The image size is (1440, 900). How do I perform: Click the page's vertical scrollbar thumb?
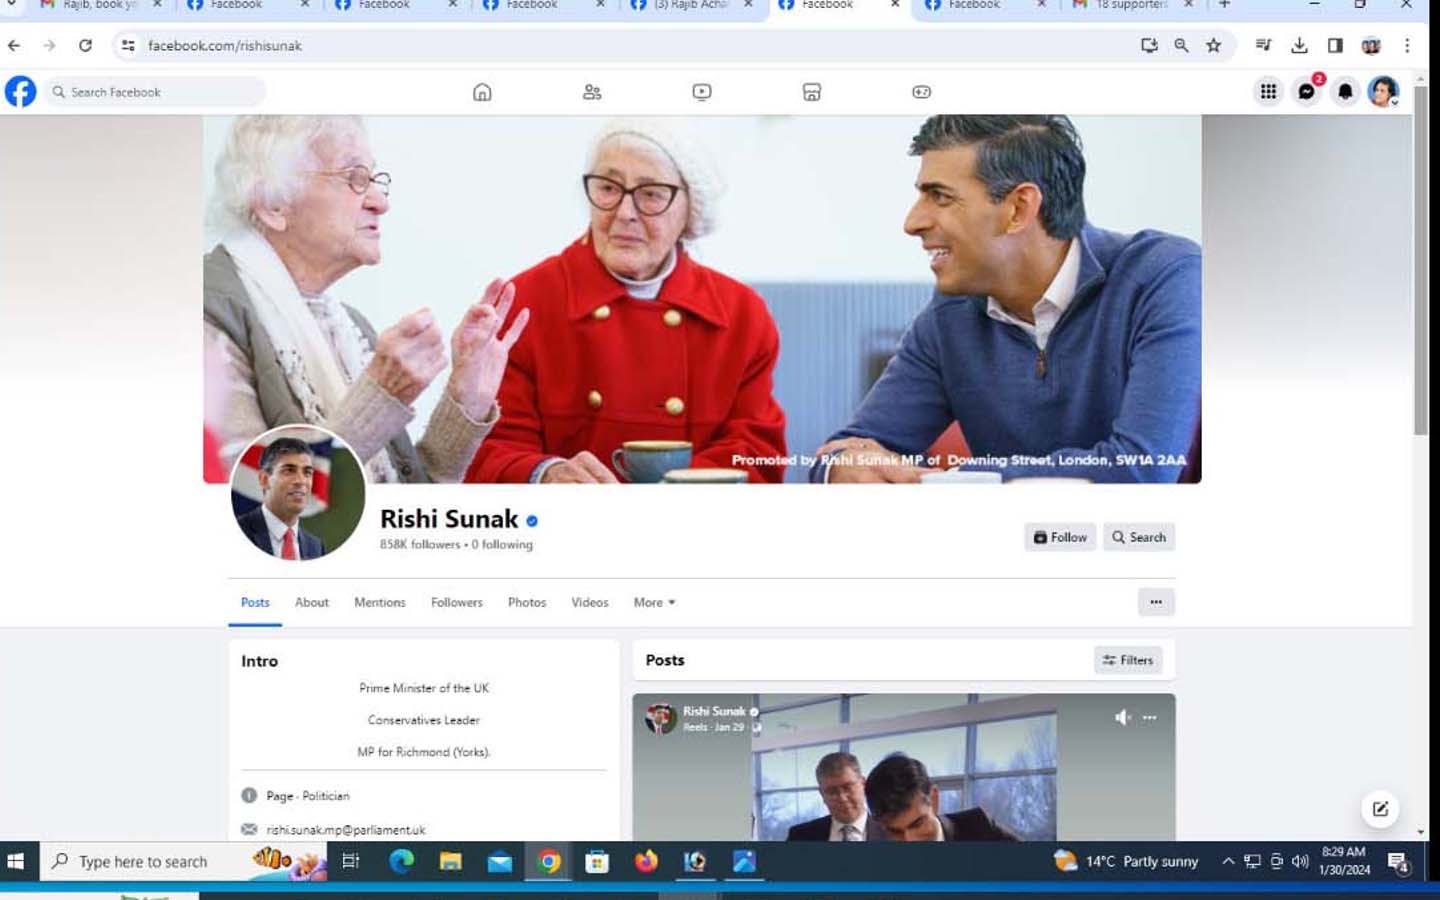pyautogui.click(x=1420, y=260)
